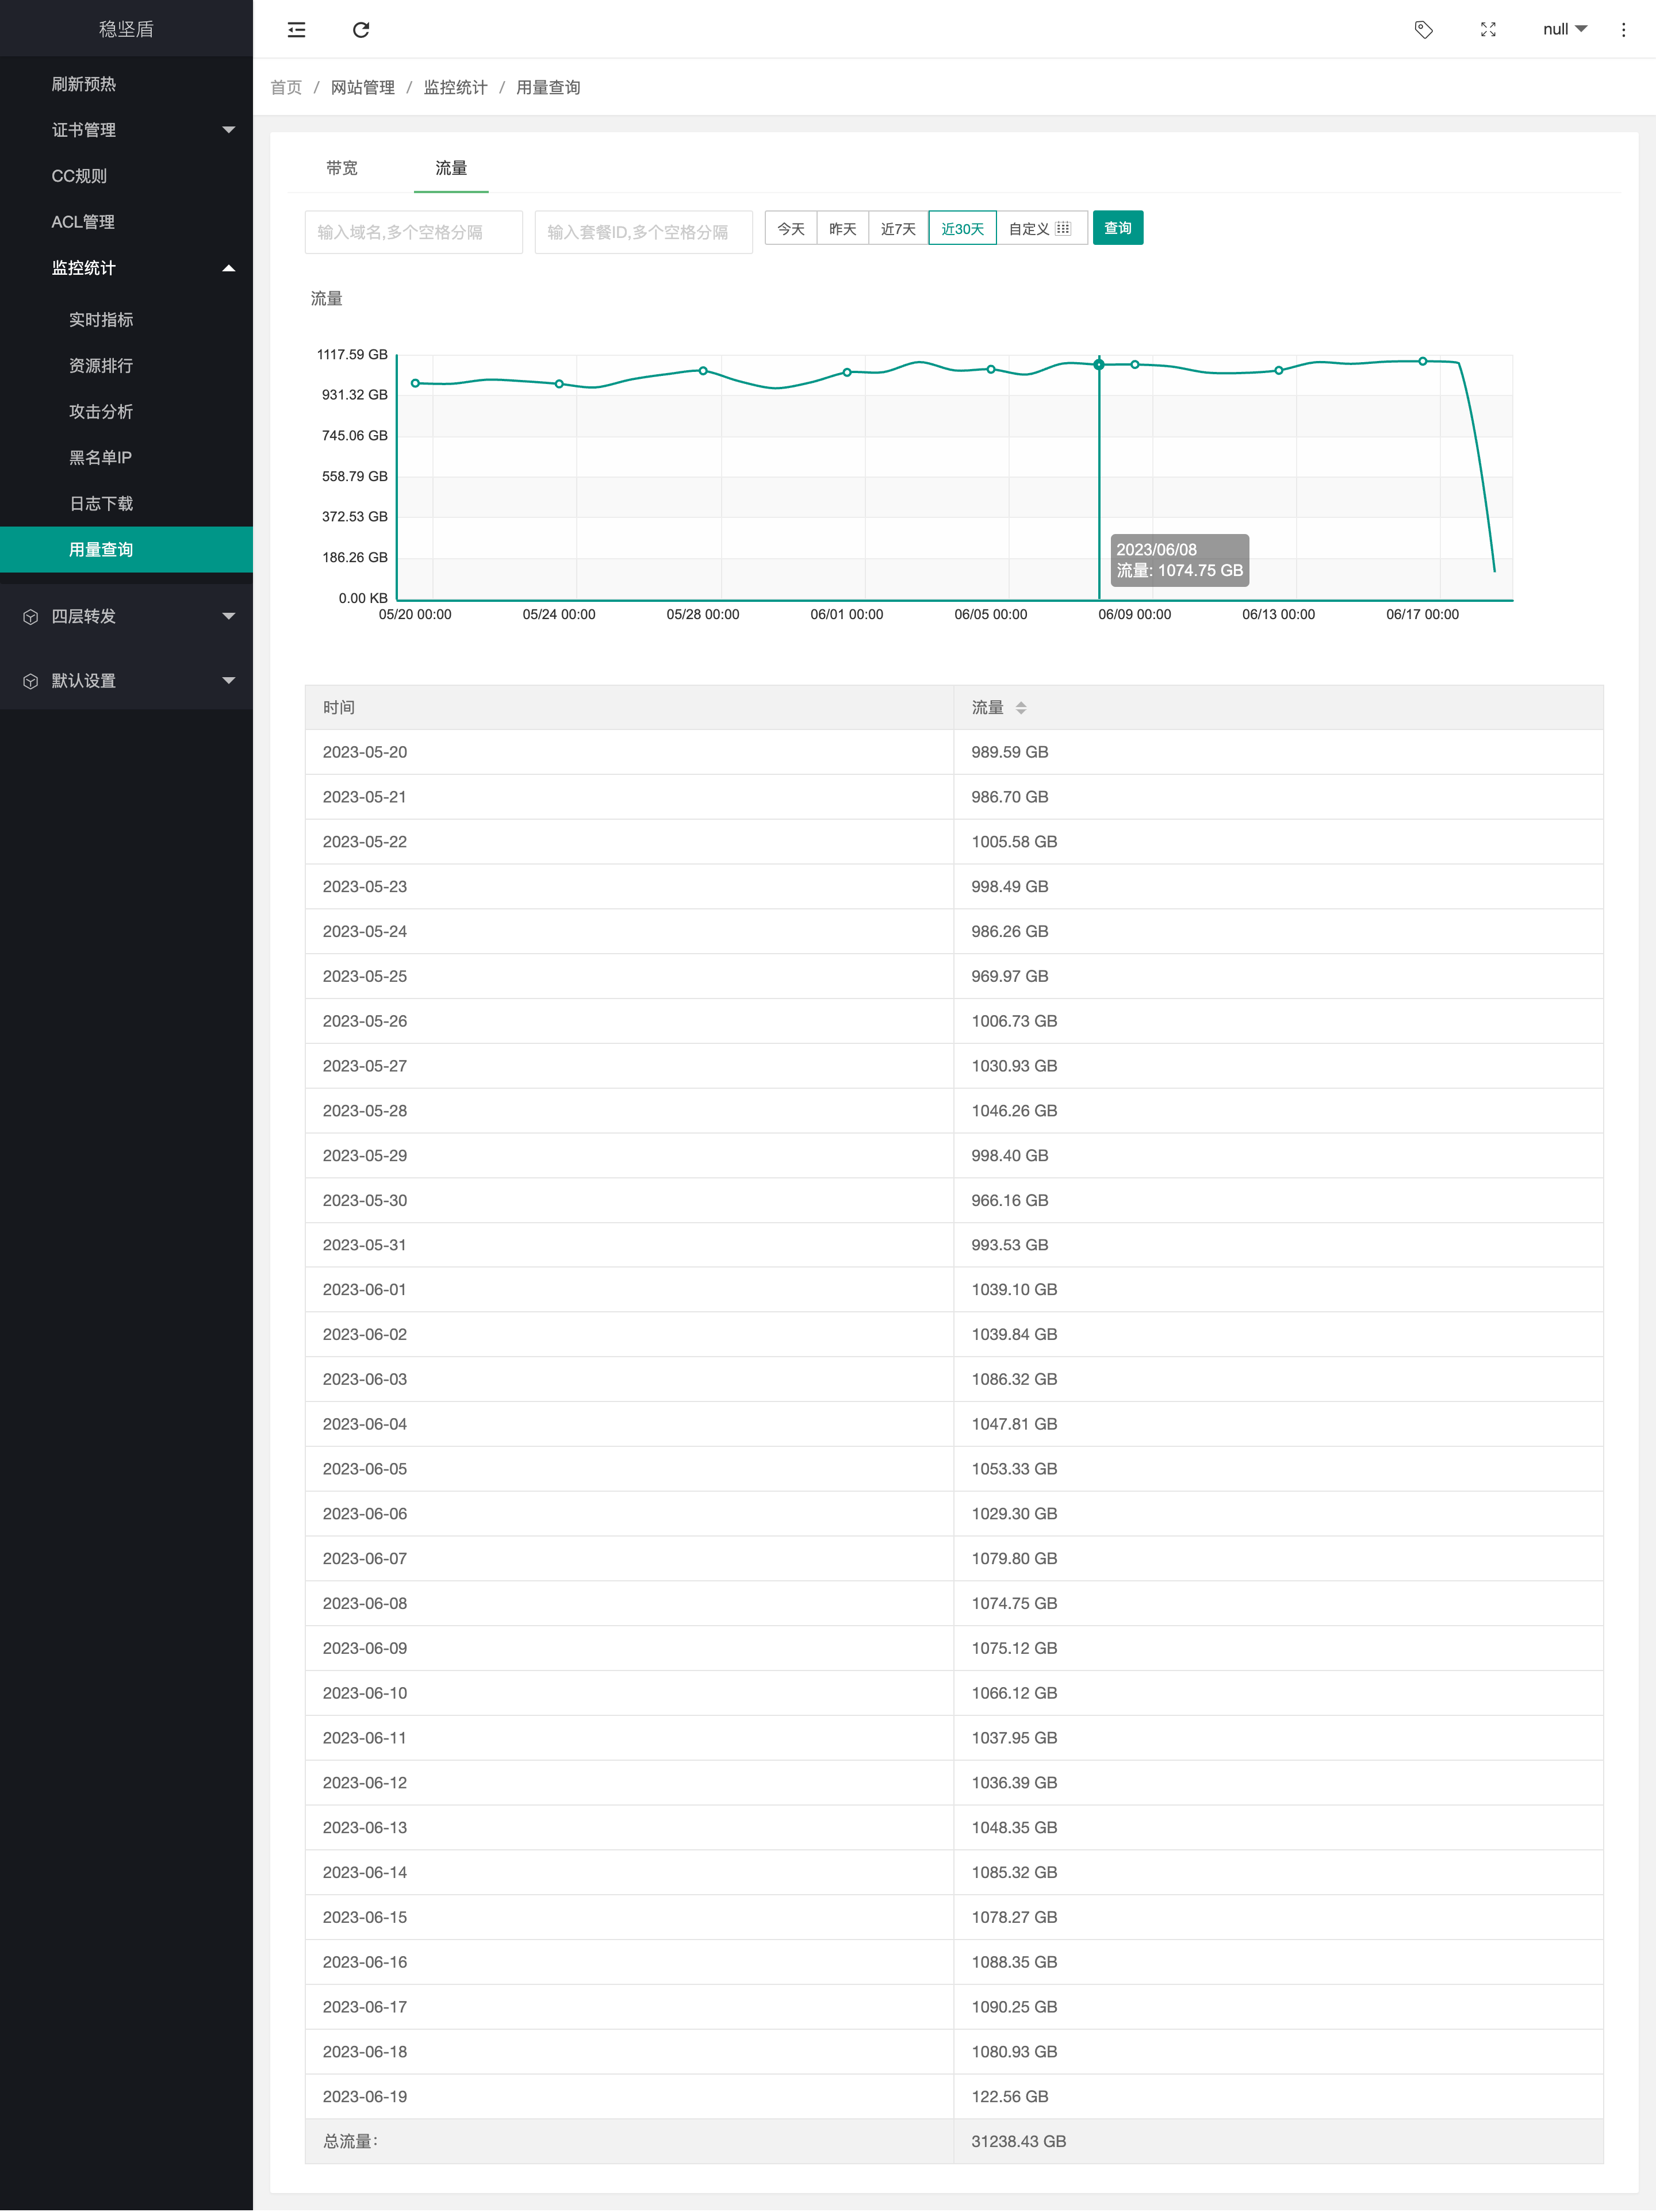The height and width of the screenshot is (2212, 1656).
Task: Collapse the sidebar with the menu fold icon
Action: pos(296,30)
